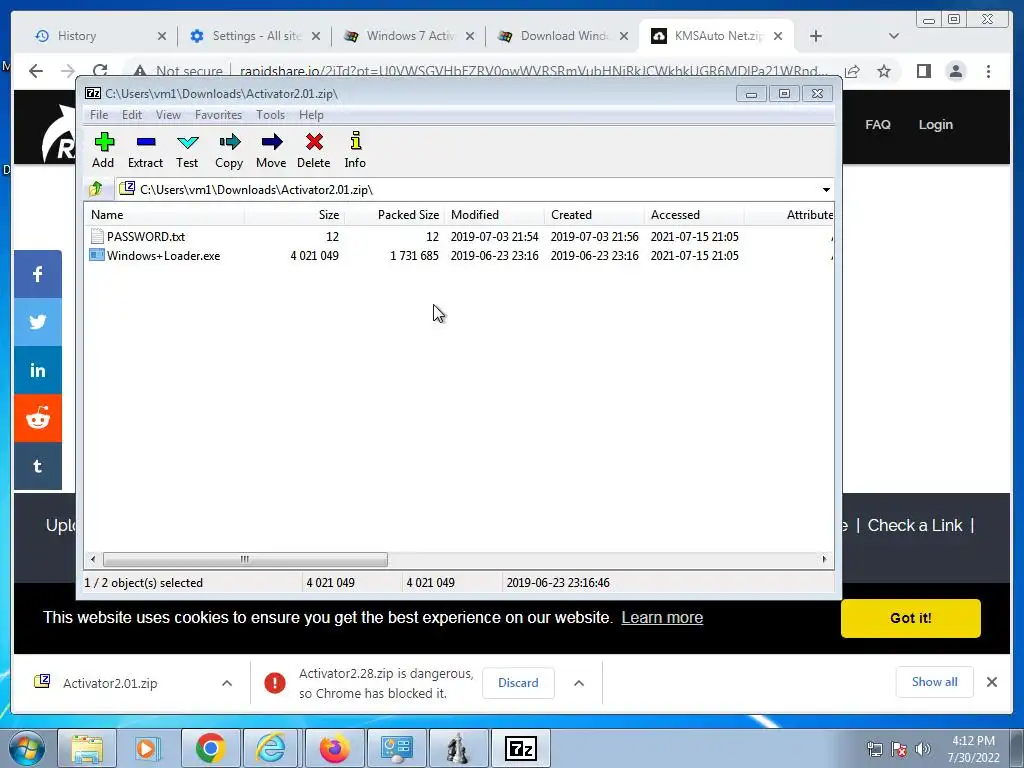Click the Copy toolbar icon
The image size is (1024, 768).
pyautogui.click(x=229, y=150)
